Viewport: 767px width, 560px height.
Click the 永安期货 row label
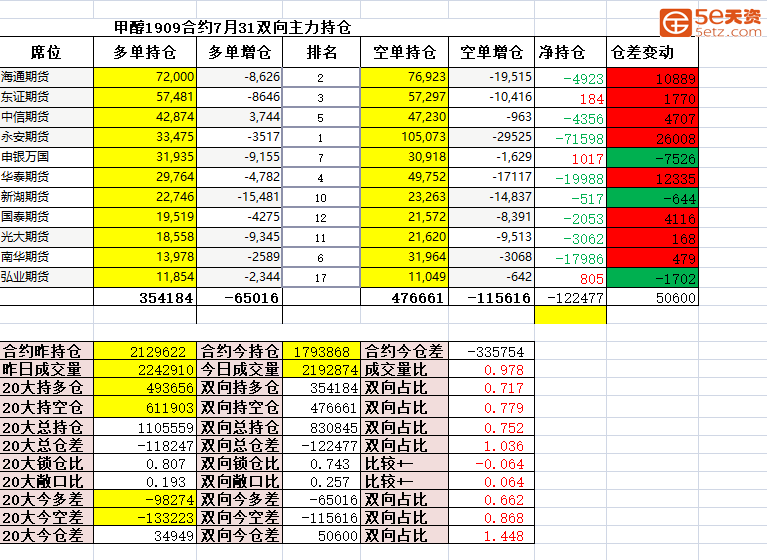click(x=46, y=137)
